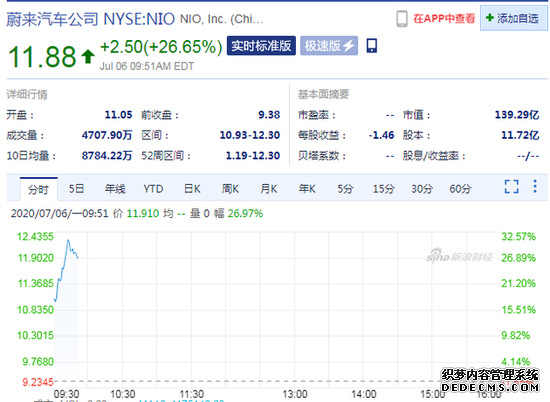The image size is (550, 402).
Task: Click the fullscreen chart icon
Action: click(x=511, y=187)
